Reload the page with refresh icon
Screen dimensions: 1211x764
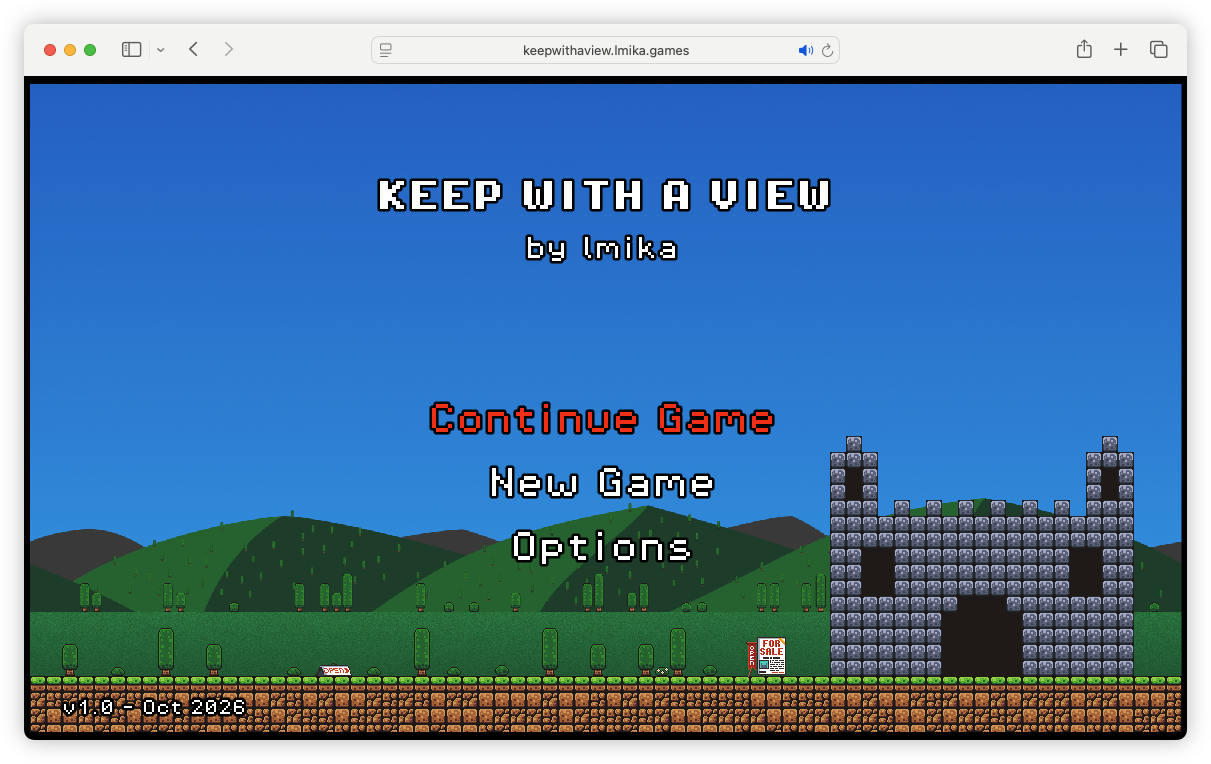[x=828, y=50]
